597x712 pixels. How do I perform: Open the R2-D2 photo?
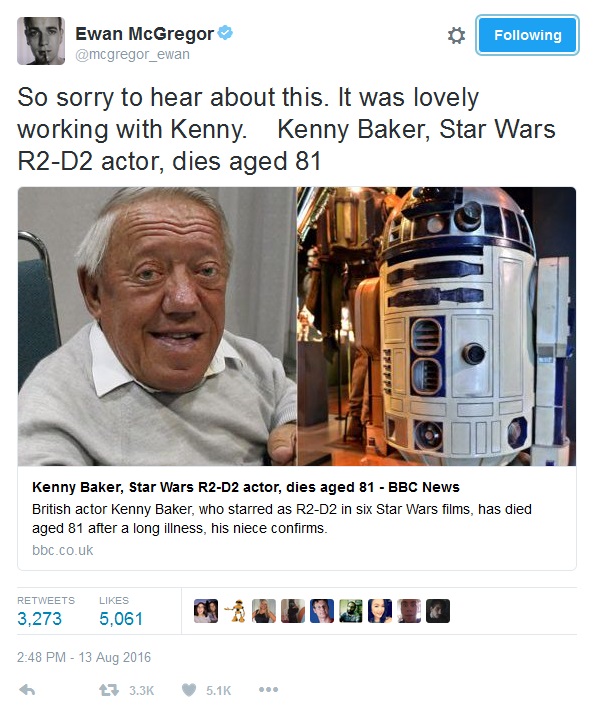coord(437,326)
